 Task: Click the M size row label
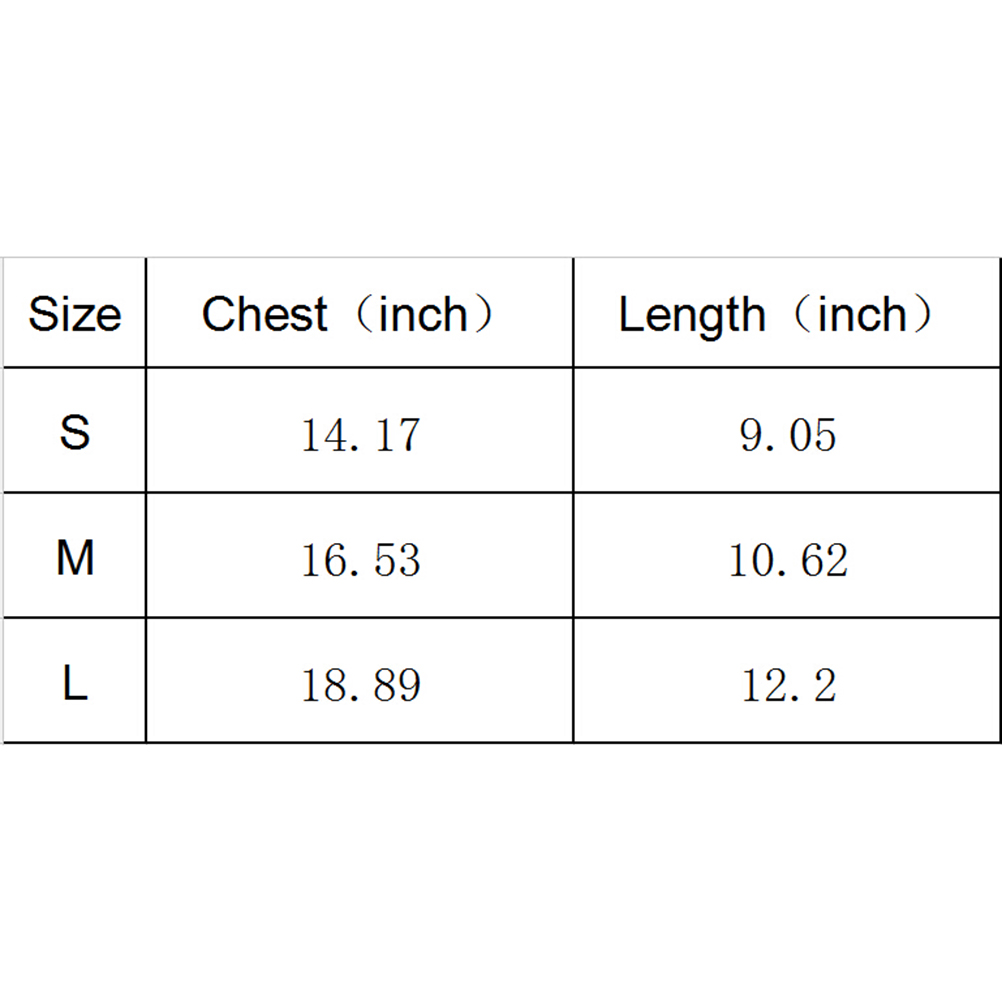75,557
